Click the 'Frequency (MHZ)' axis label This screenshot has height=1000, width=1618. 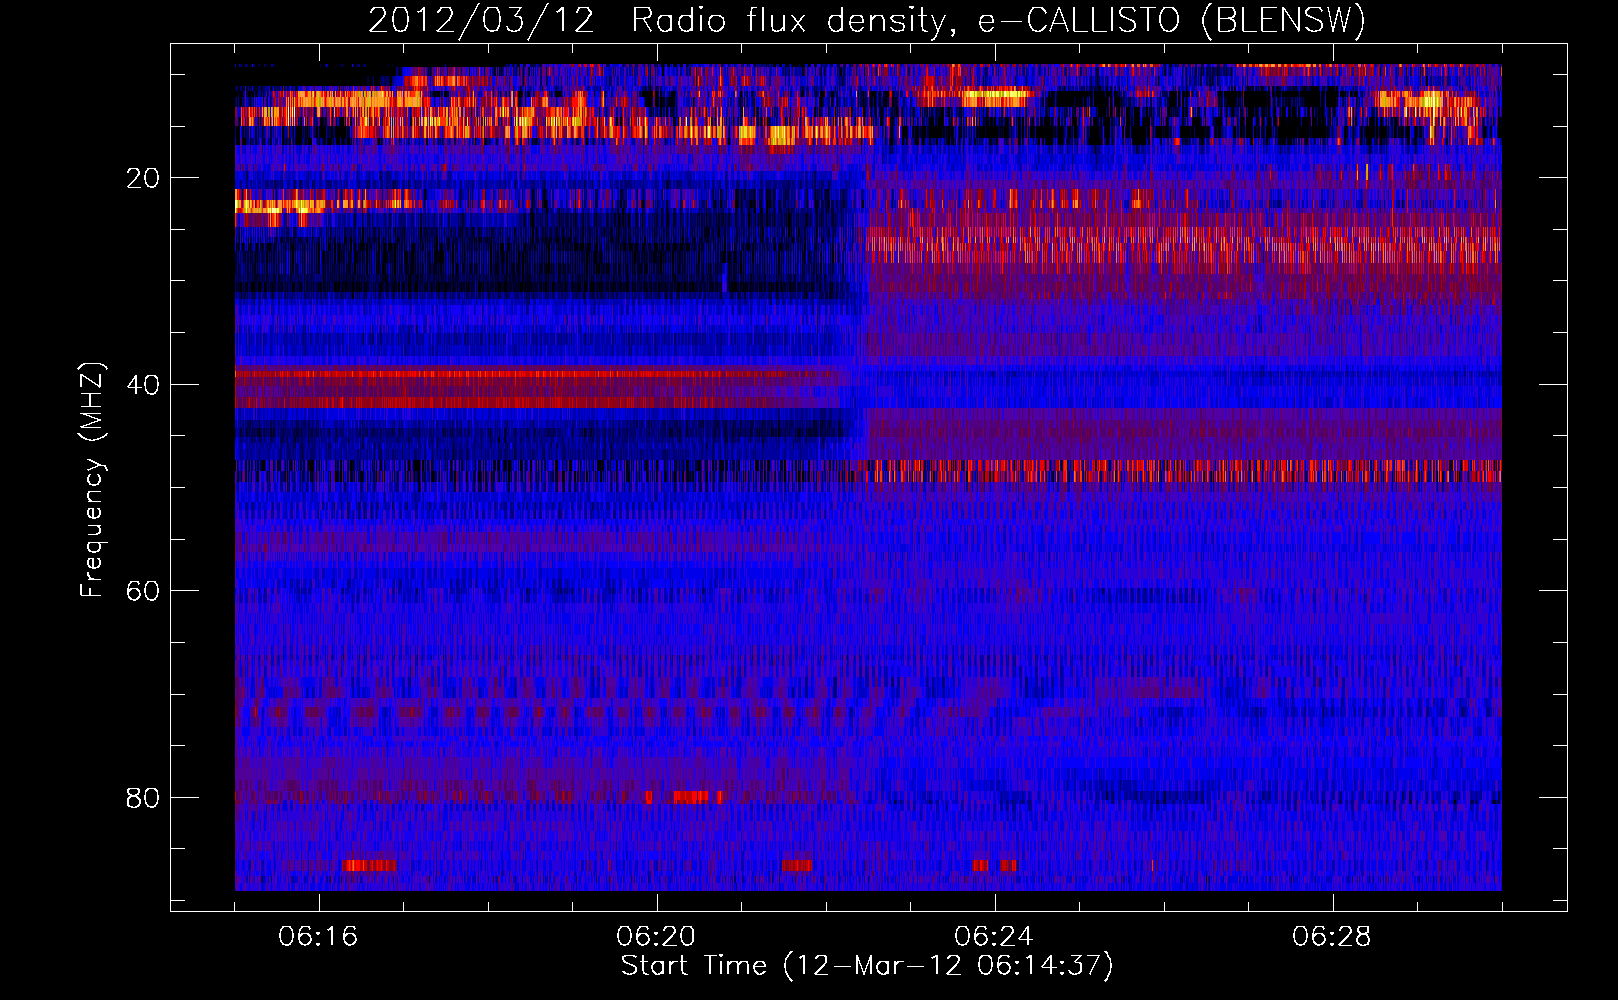[92, 480]
